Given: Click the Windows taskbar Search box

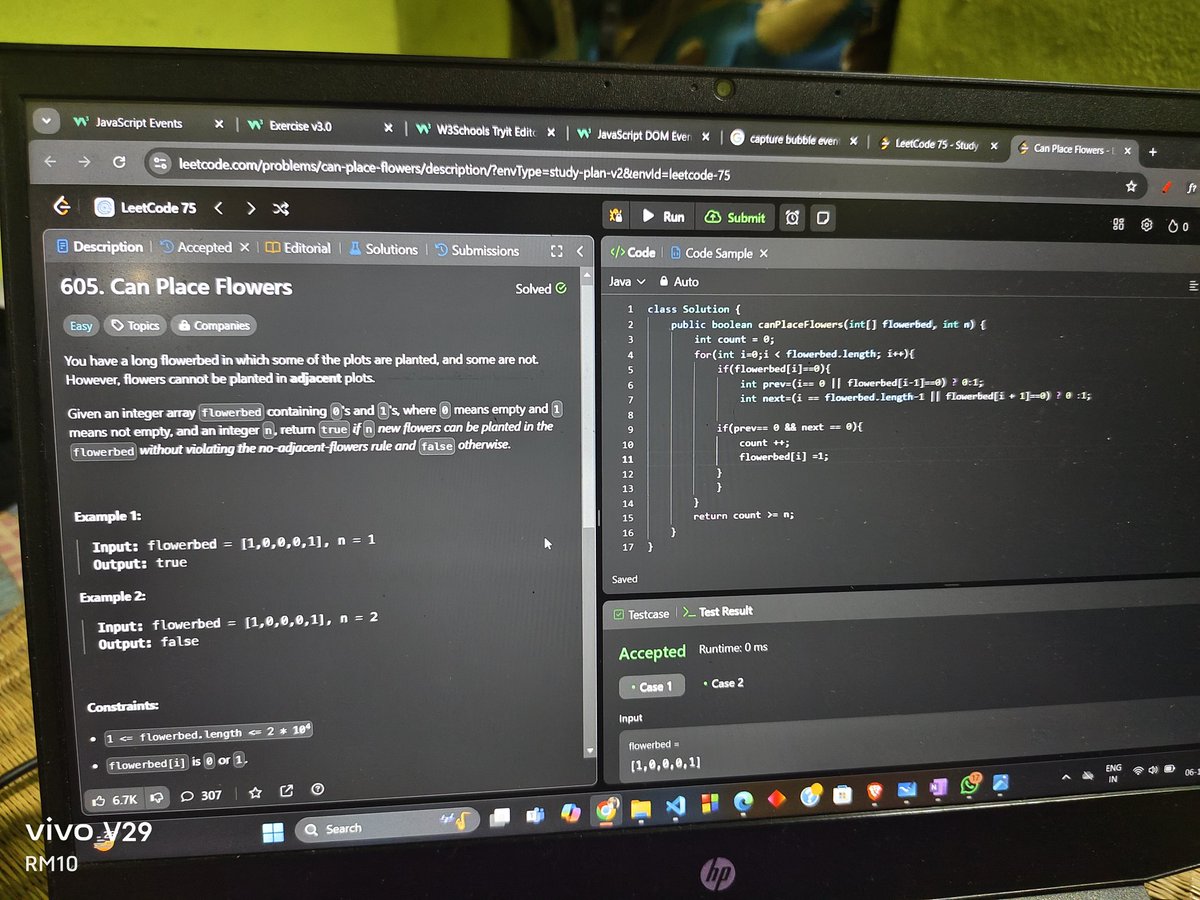Looking at the screenshot, I should [388, 825].
